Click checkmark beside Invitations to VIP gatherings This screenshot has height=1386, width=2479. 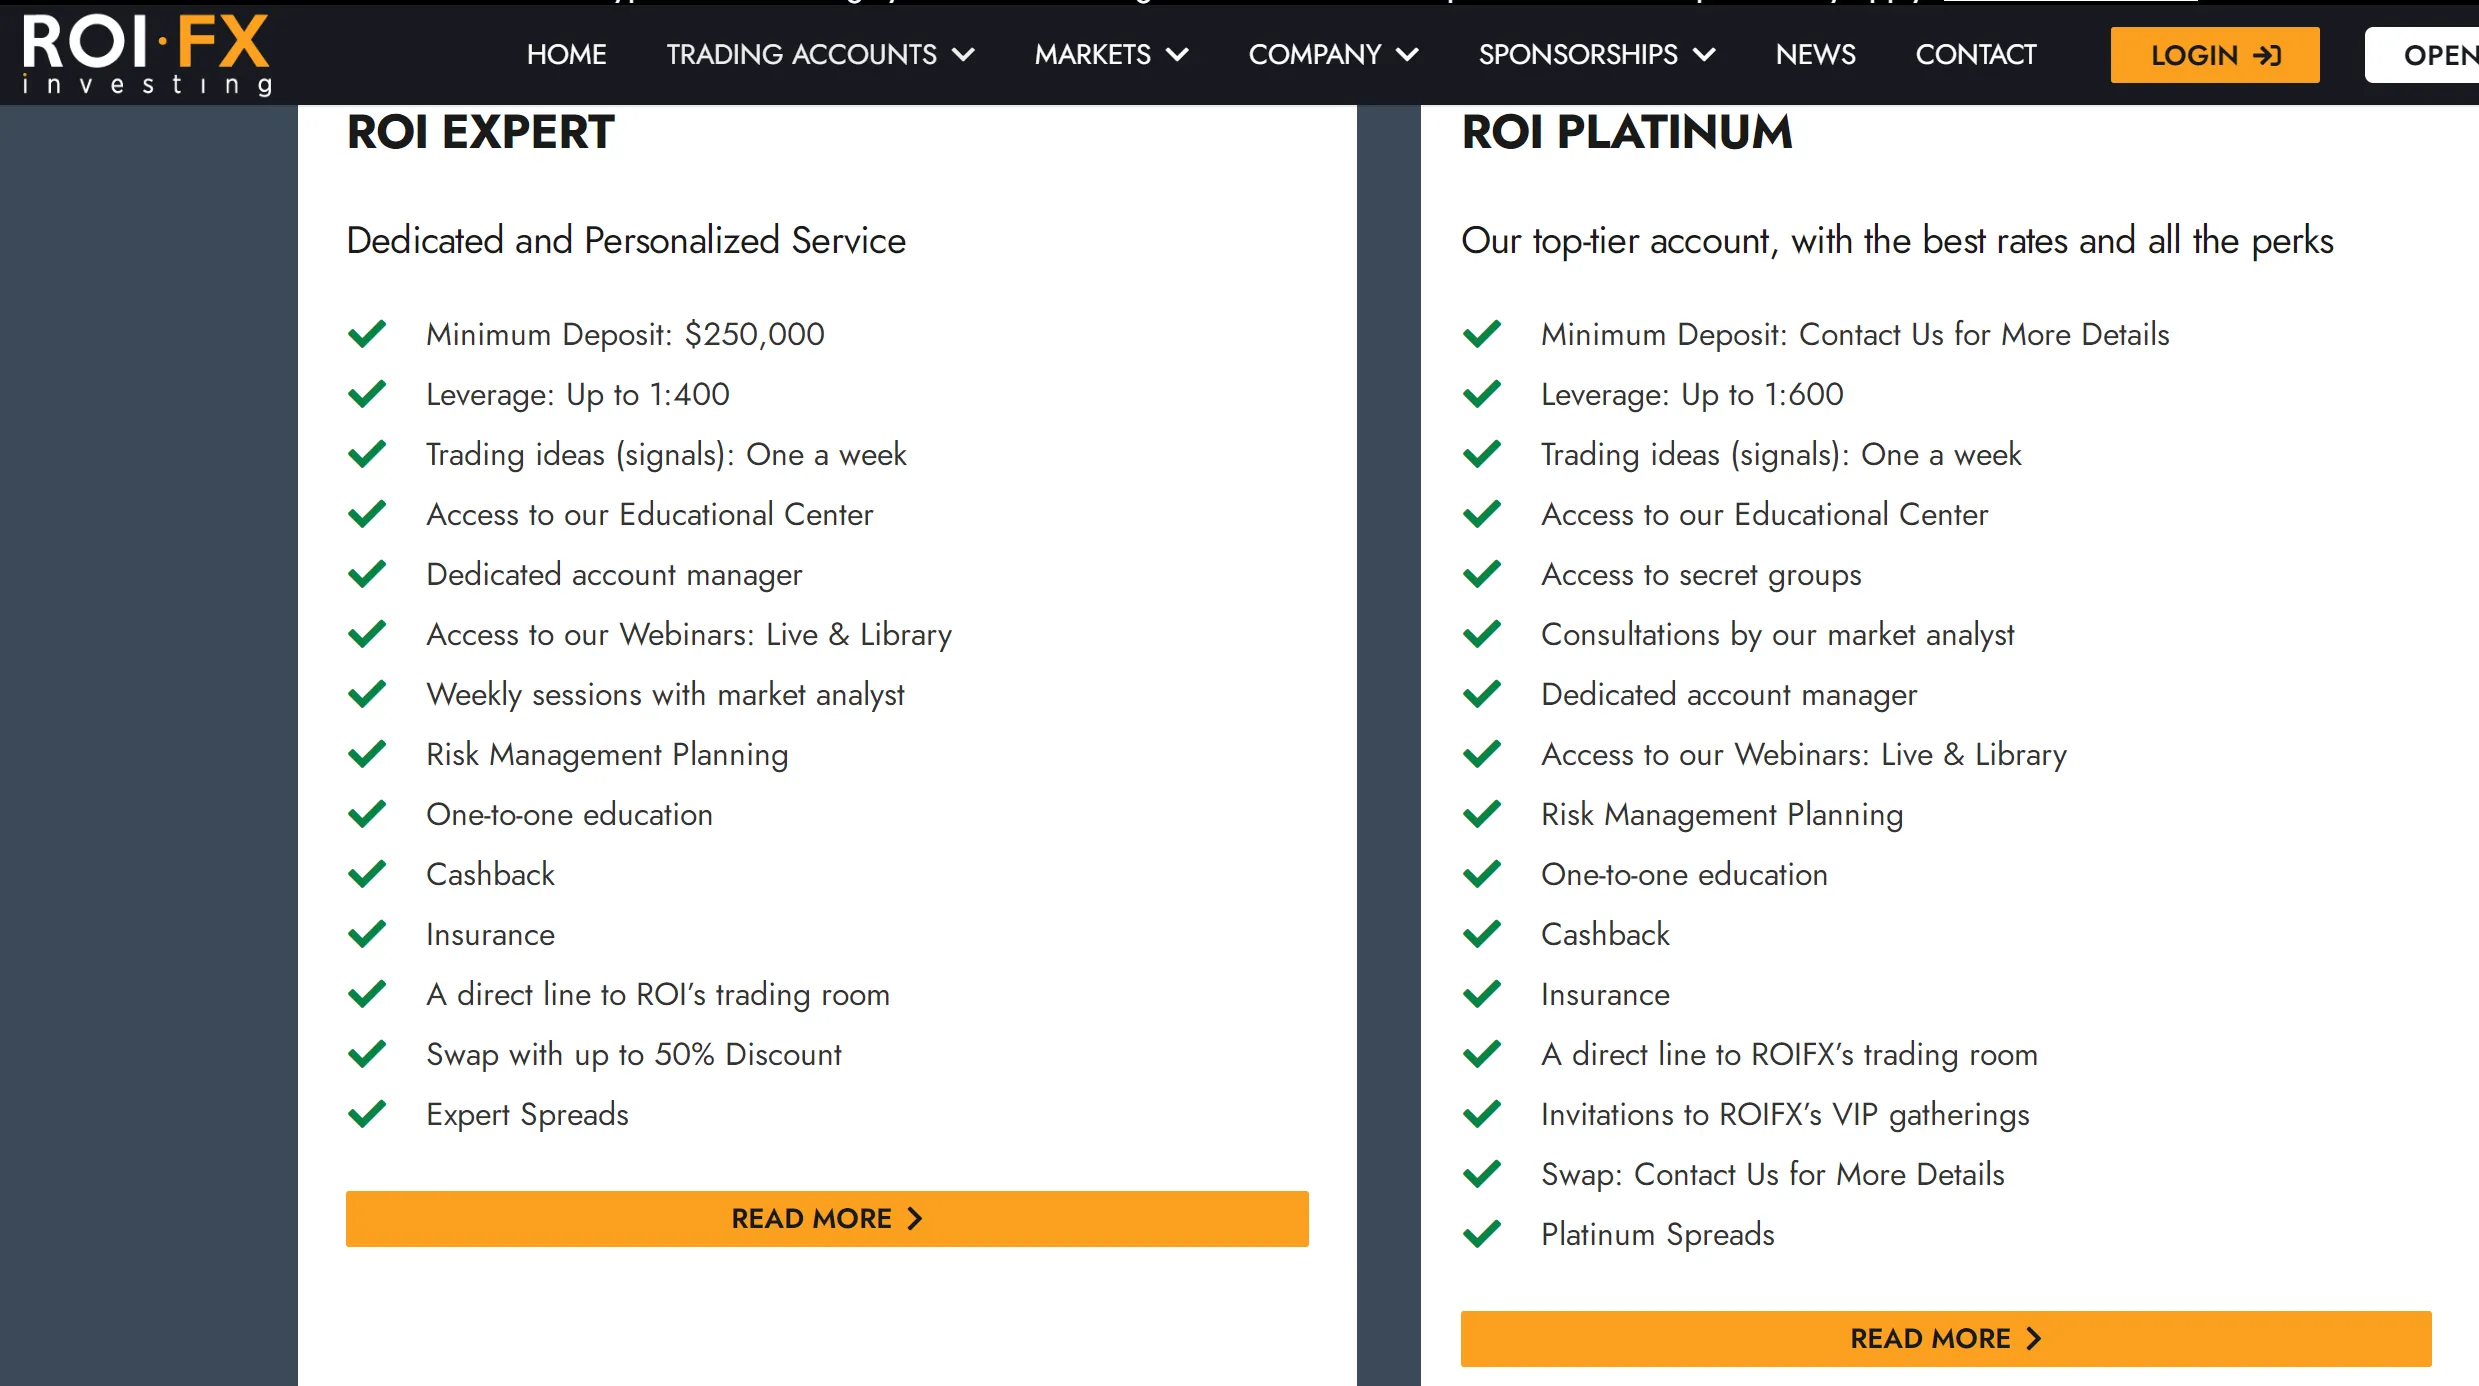pyautogui.click(x=1482, y=1114)
